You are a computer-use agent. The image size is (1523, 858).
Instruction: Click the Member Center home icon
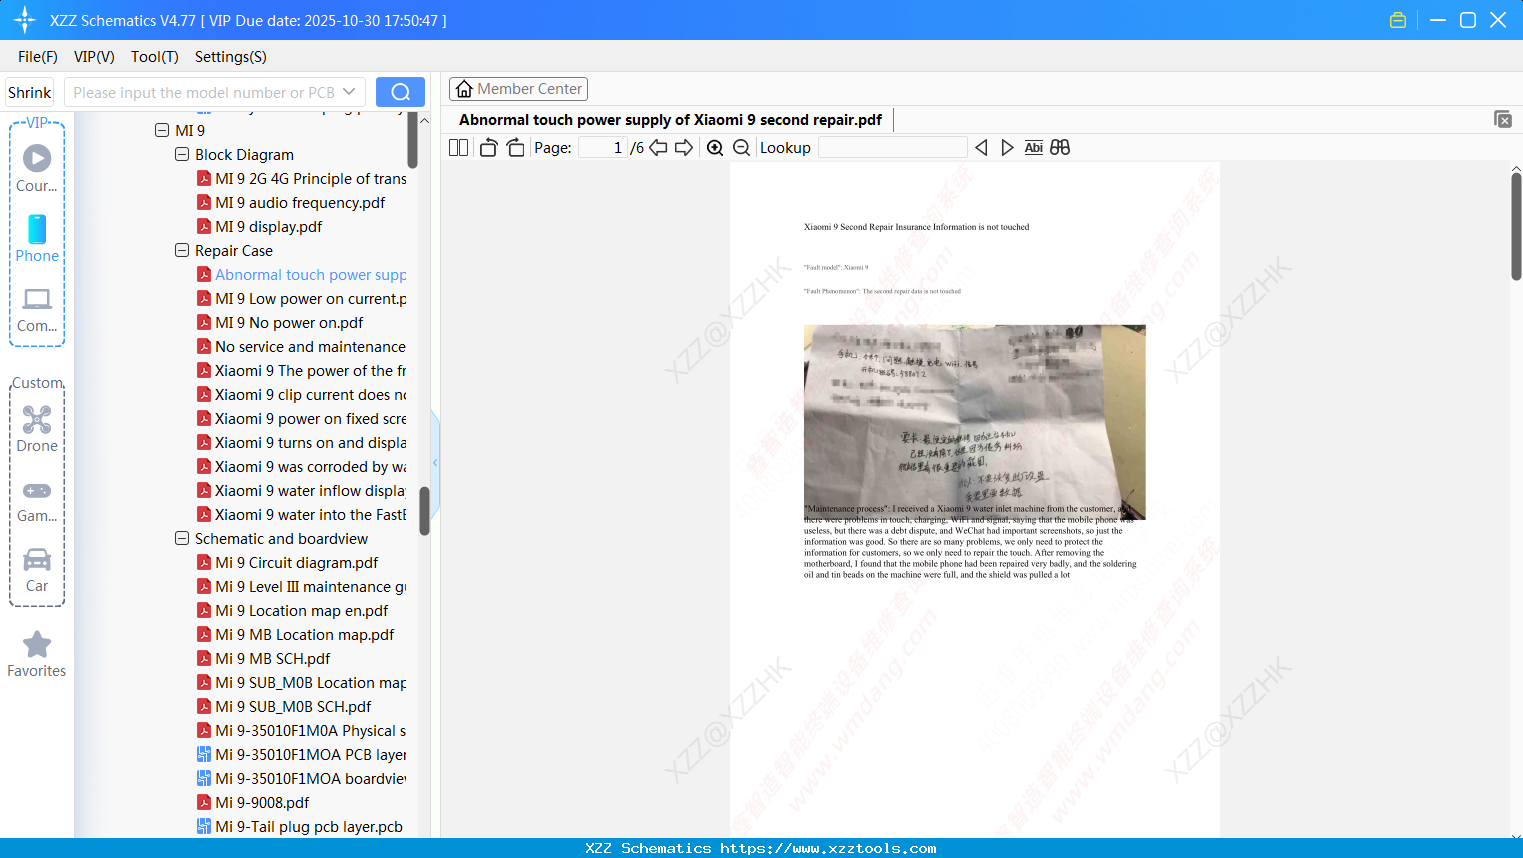point(464,89)
